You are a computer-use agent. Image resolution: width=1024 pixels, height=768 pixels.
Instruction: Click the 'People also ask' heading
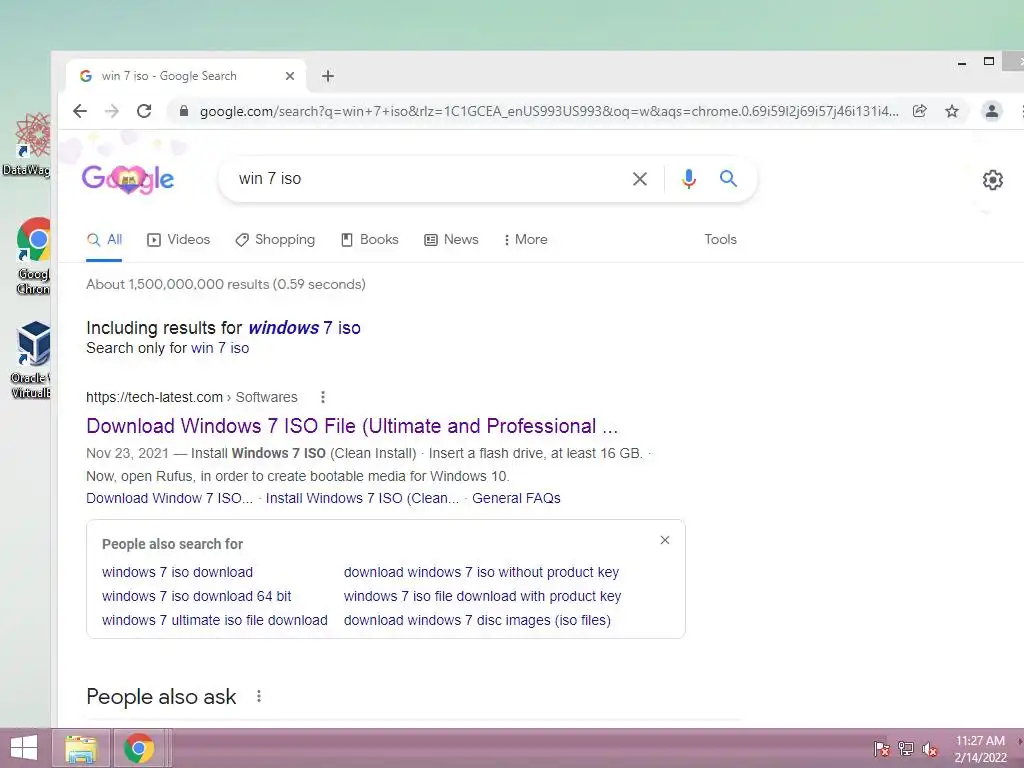[x=161, y=697]
